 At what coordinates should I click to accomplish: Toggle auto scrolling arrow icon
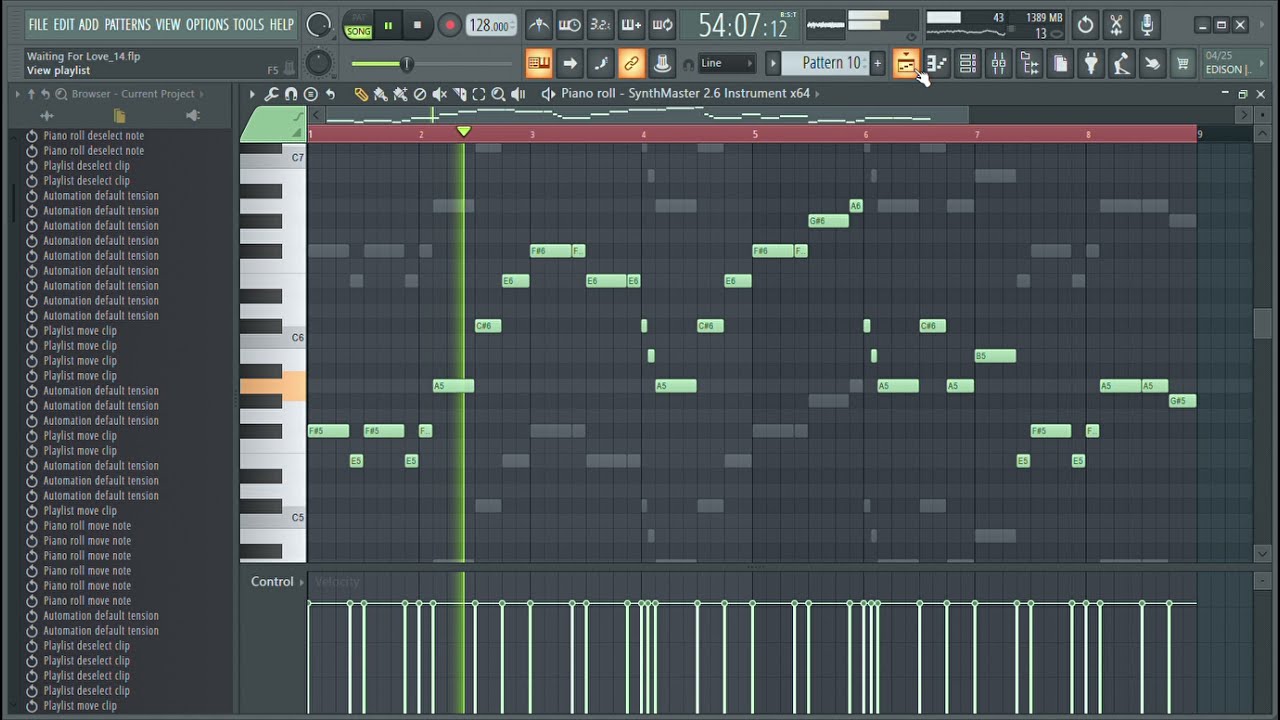(x=570, y=64)
